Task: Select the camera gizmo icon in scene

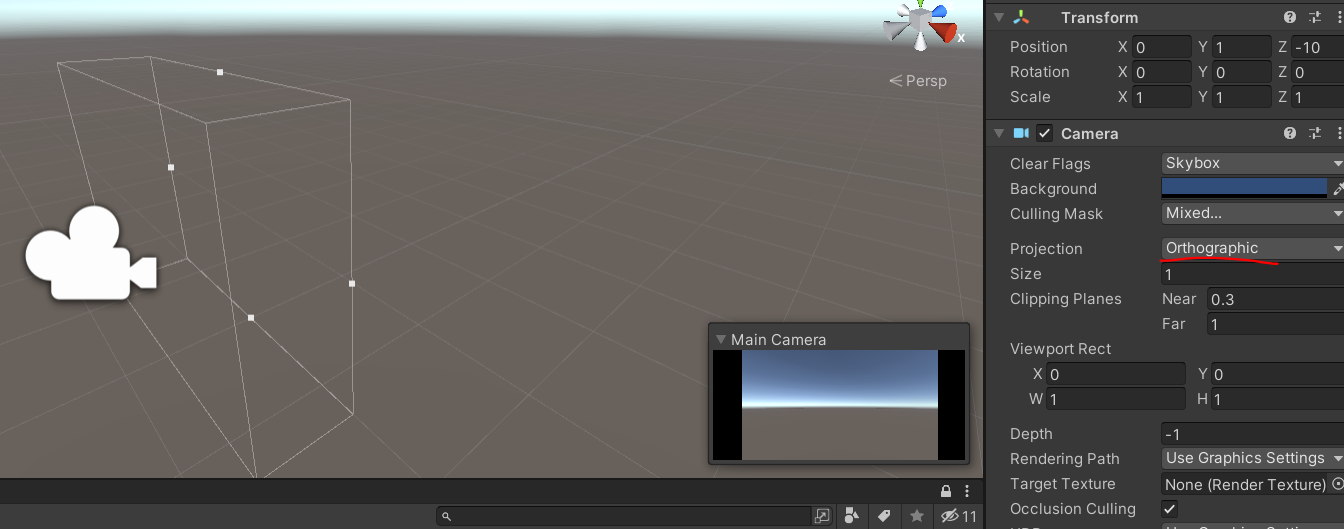Action: pyautogui.click(x=90, y=254)
